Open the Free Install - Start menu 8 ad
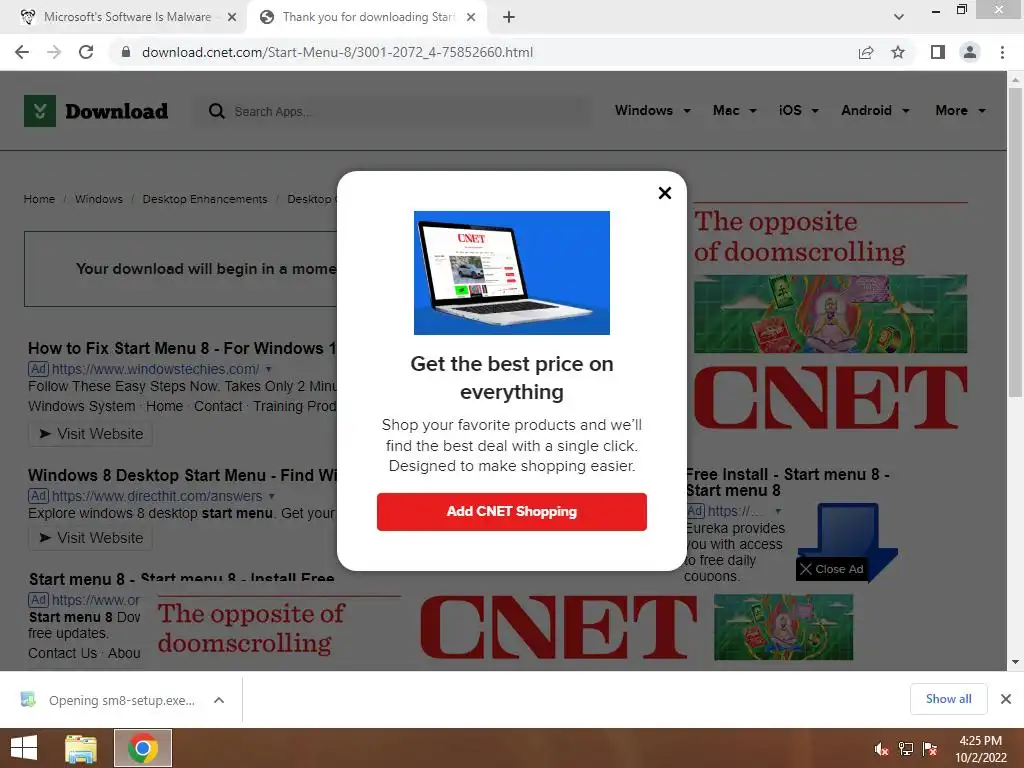 (x=788, y=482)
